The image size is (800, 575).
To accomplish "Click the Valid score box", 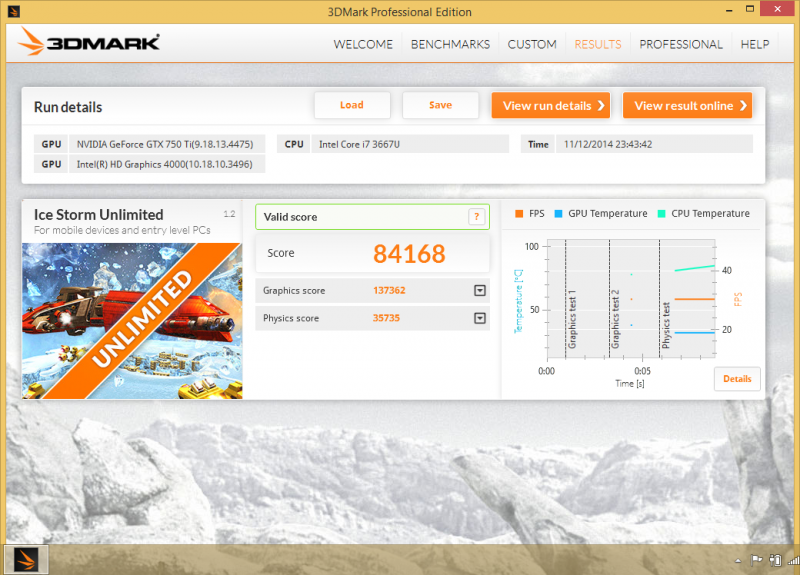I will pos(372,217).
